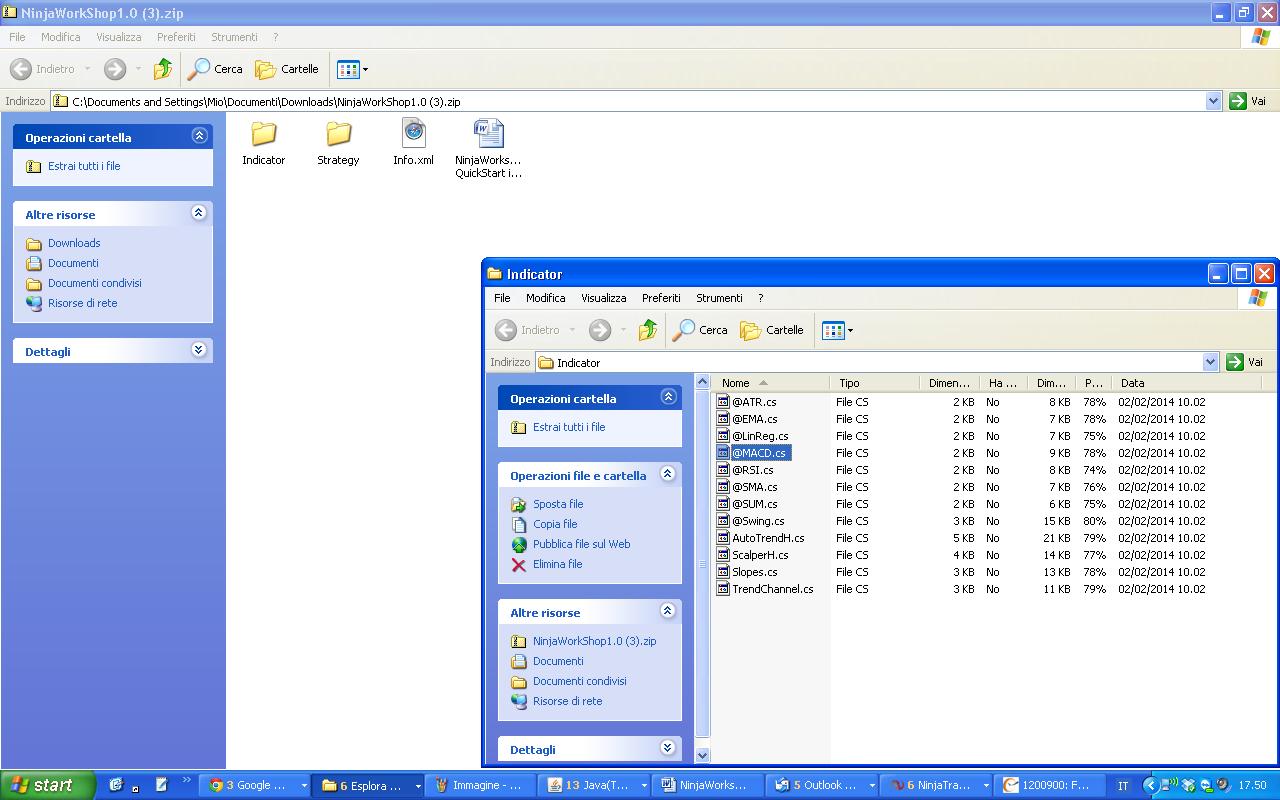This screenshot has width=1280, height=800.
Task: Open the File menu in the Indicator window
Action: (x=502, y=298)
